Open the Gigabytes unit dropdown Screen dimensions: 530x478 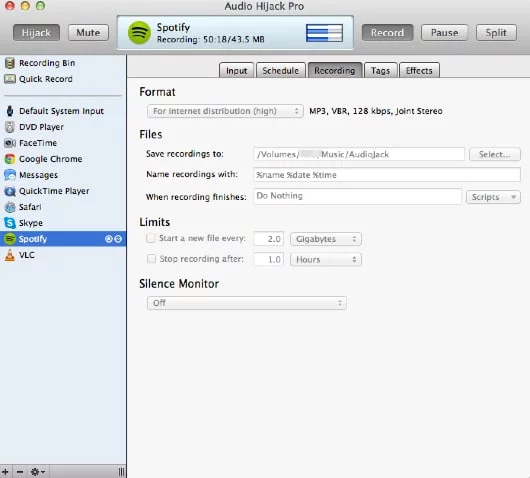coord(326,239)
